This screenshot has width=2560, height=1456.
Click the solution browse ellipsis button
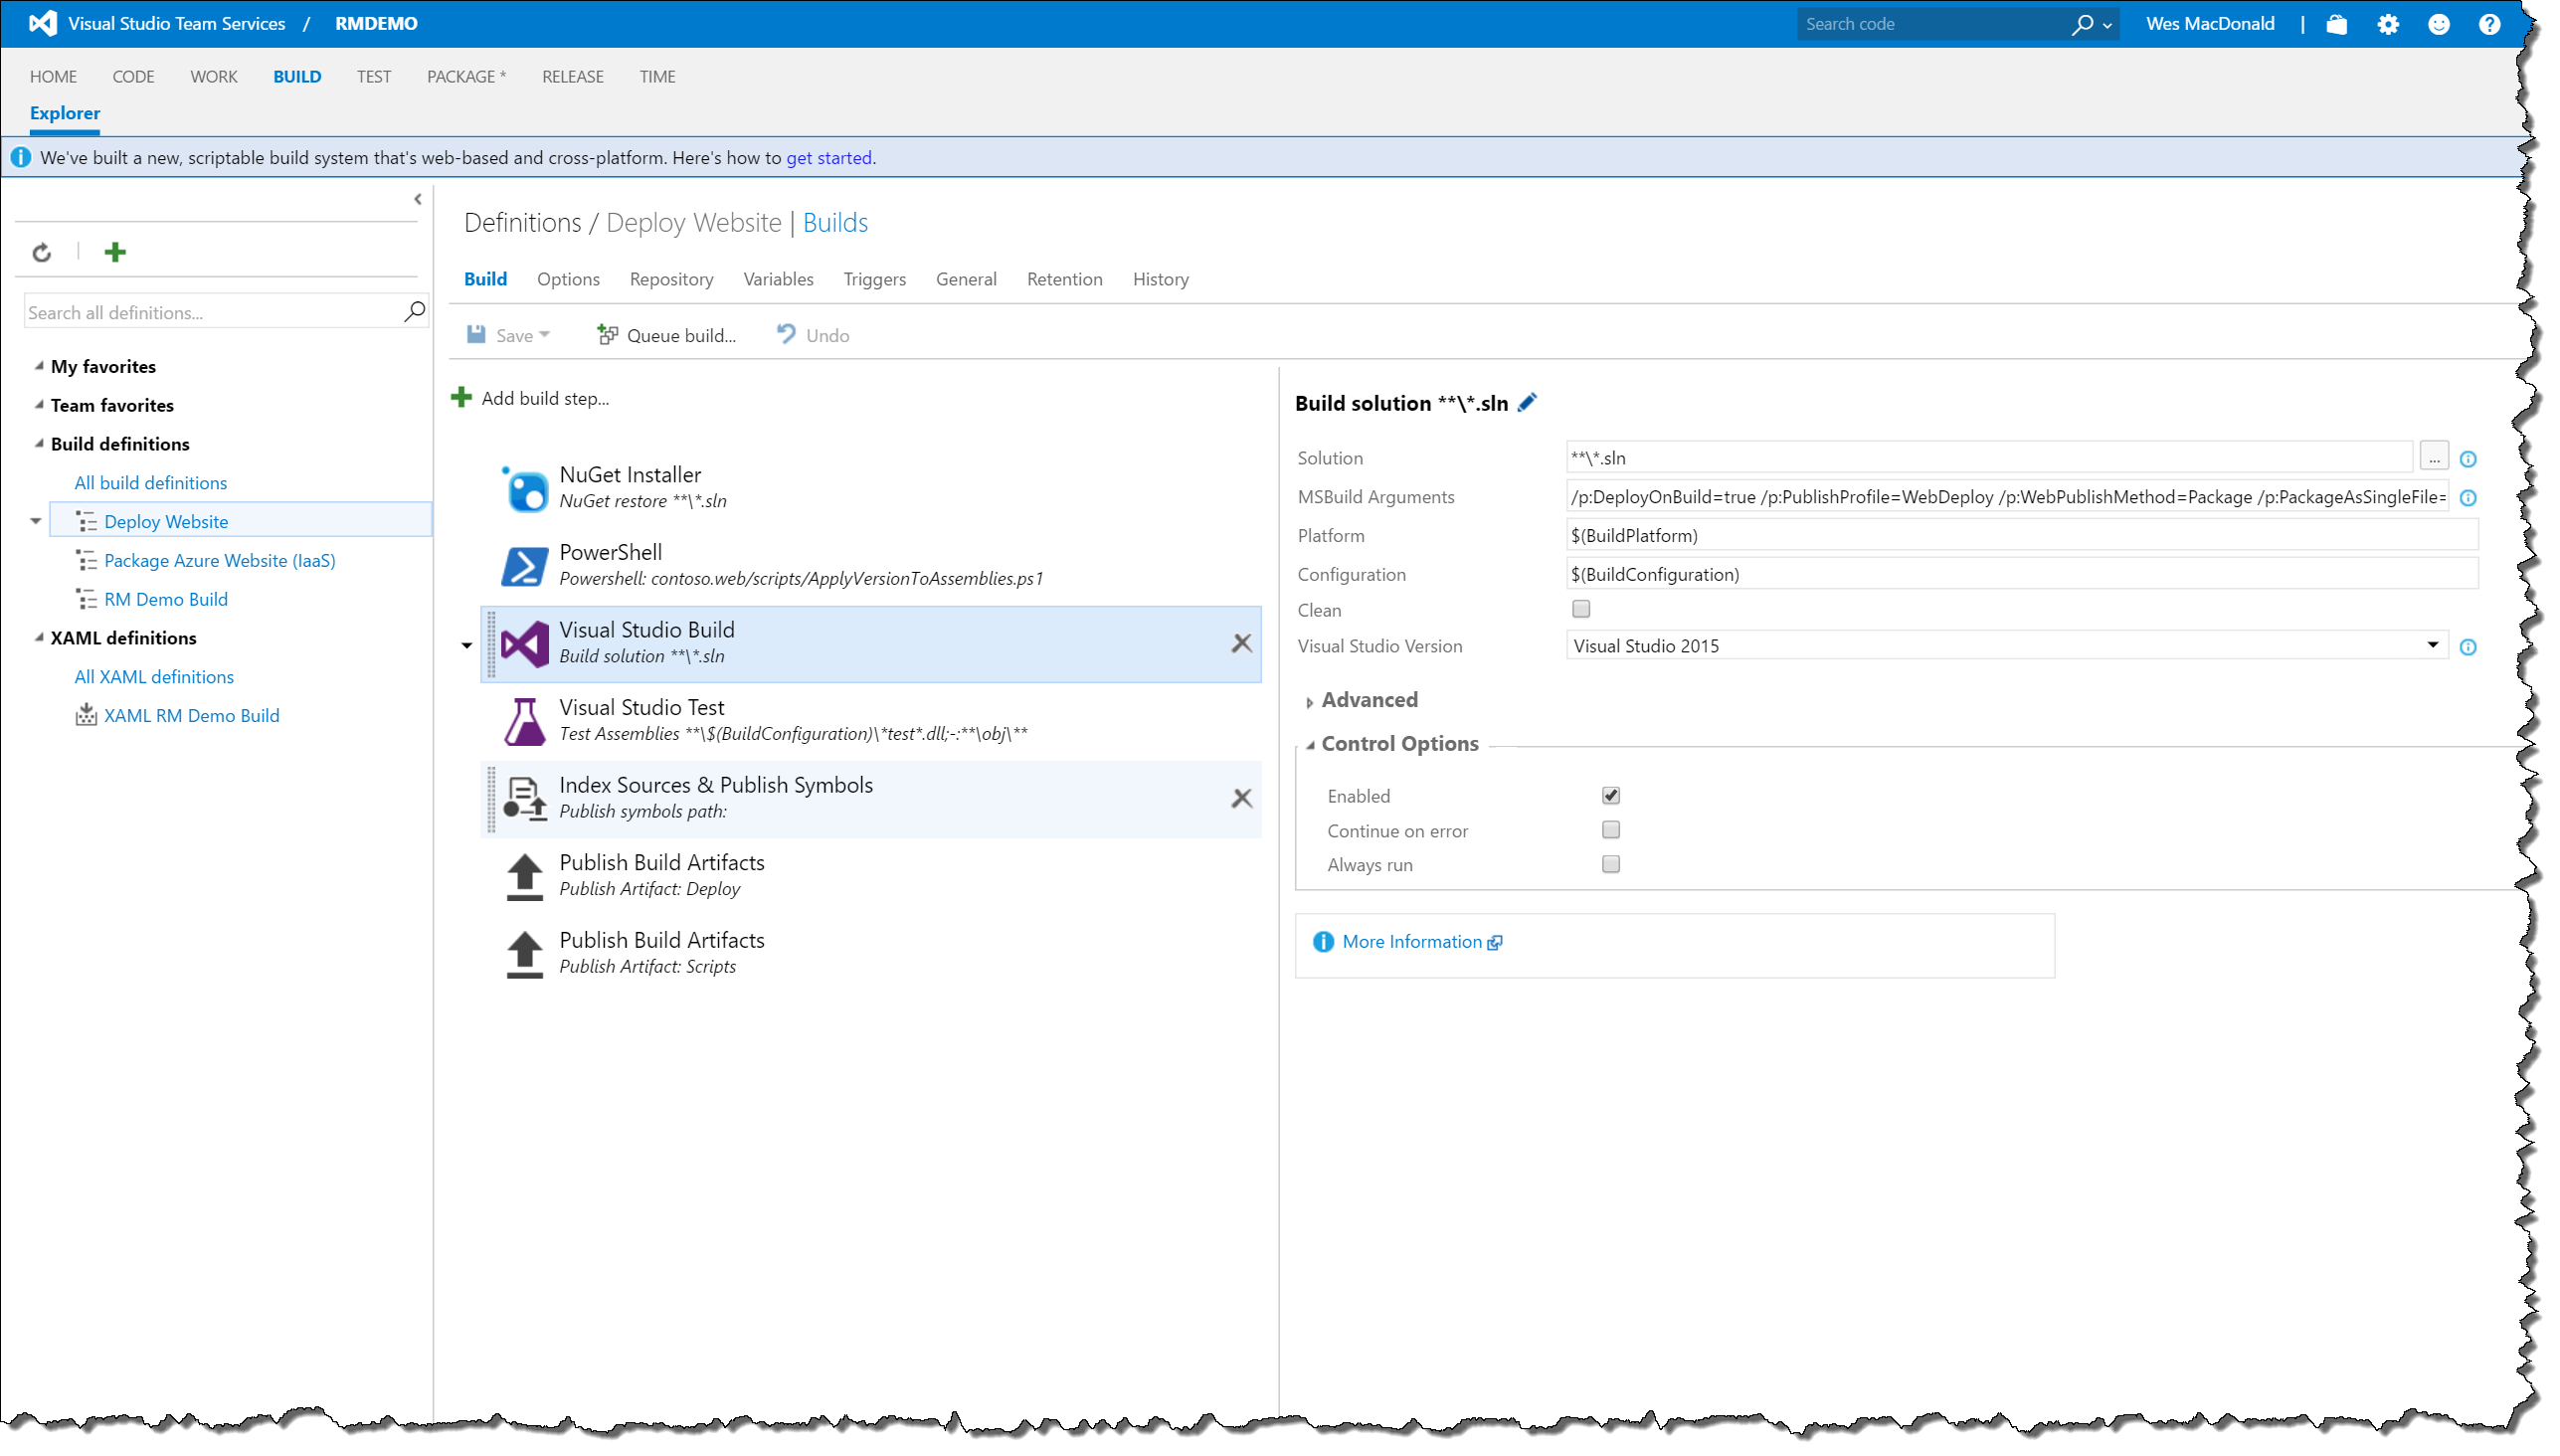click(2433, 457)
